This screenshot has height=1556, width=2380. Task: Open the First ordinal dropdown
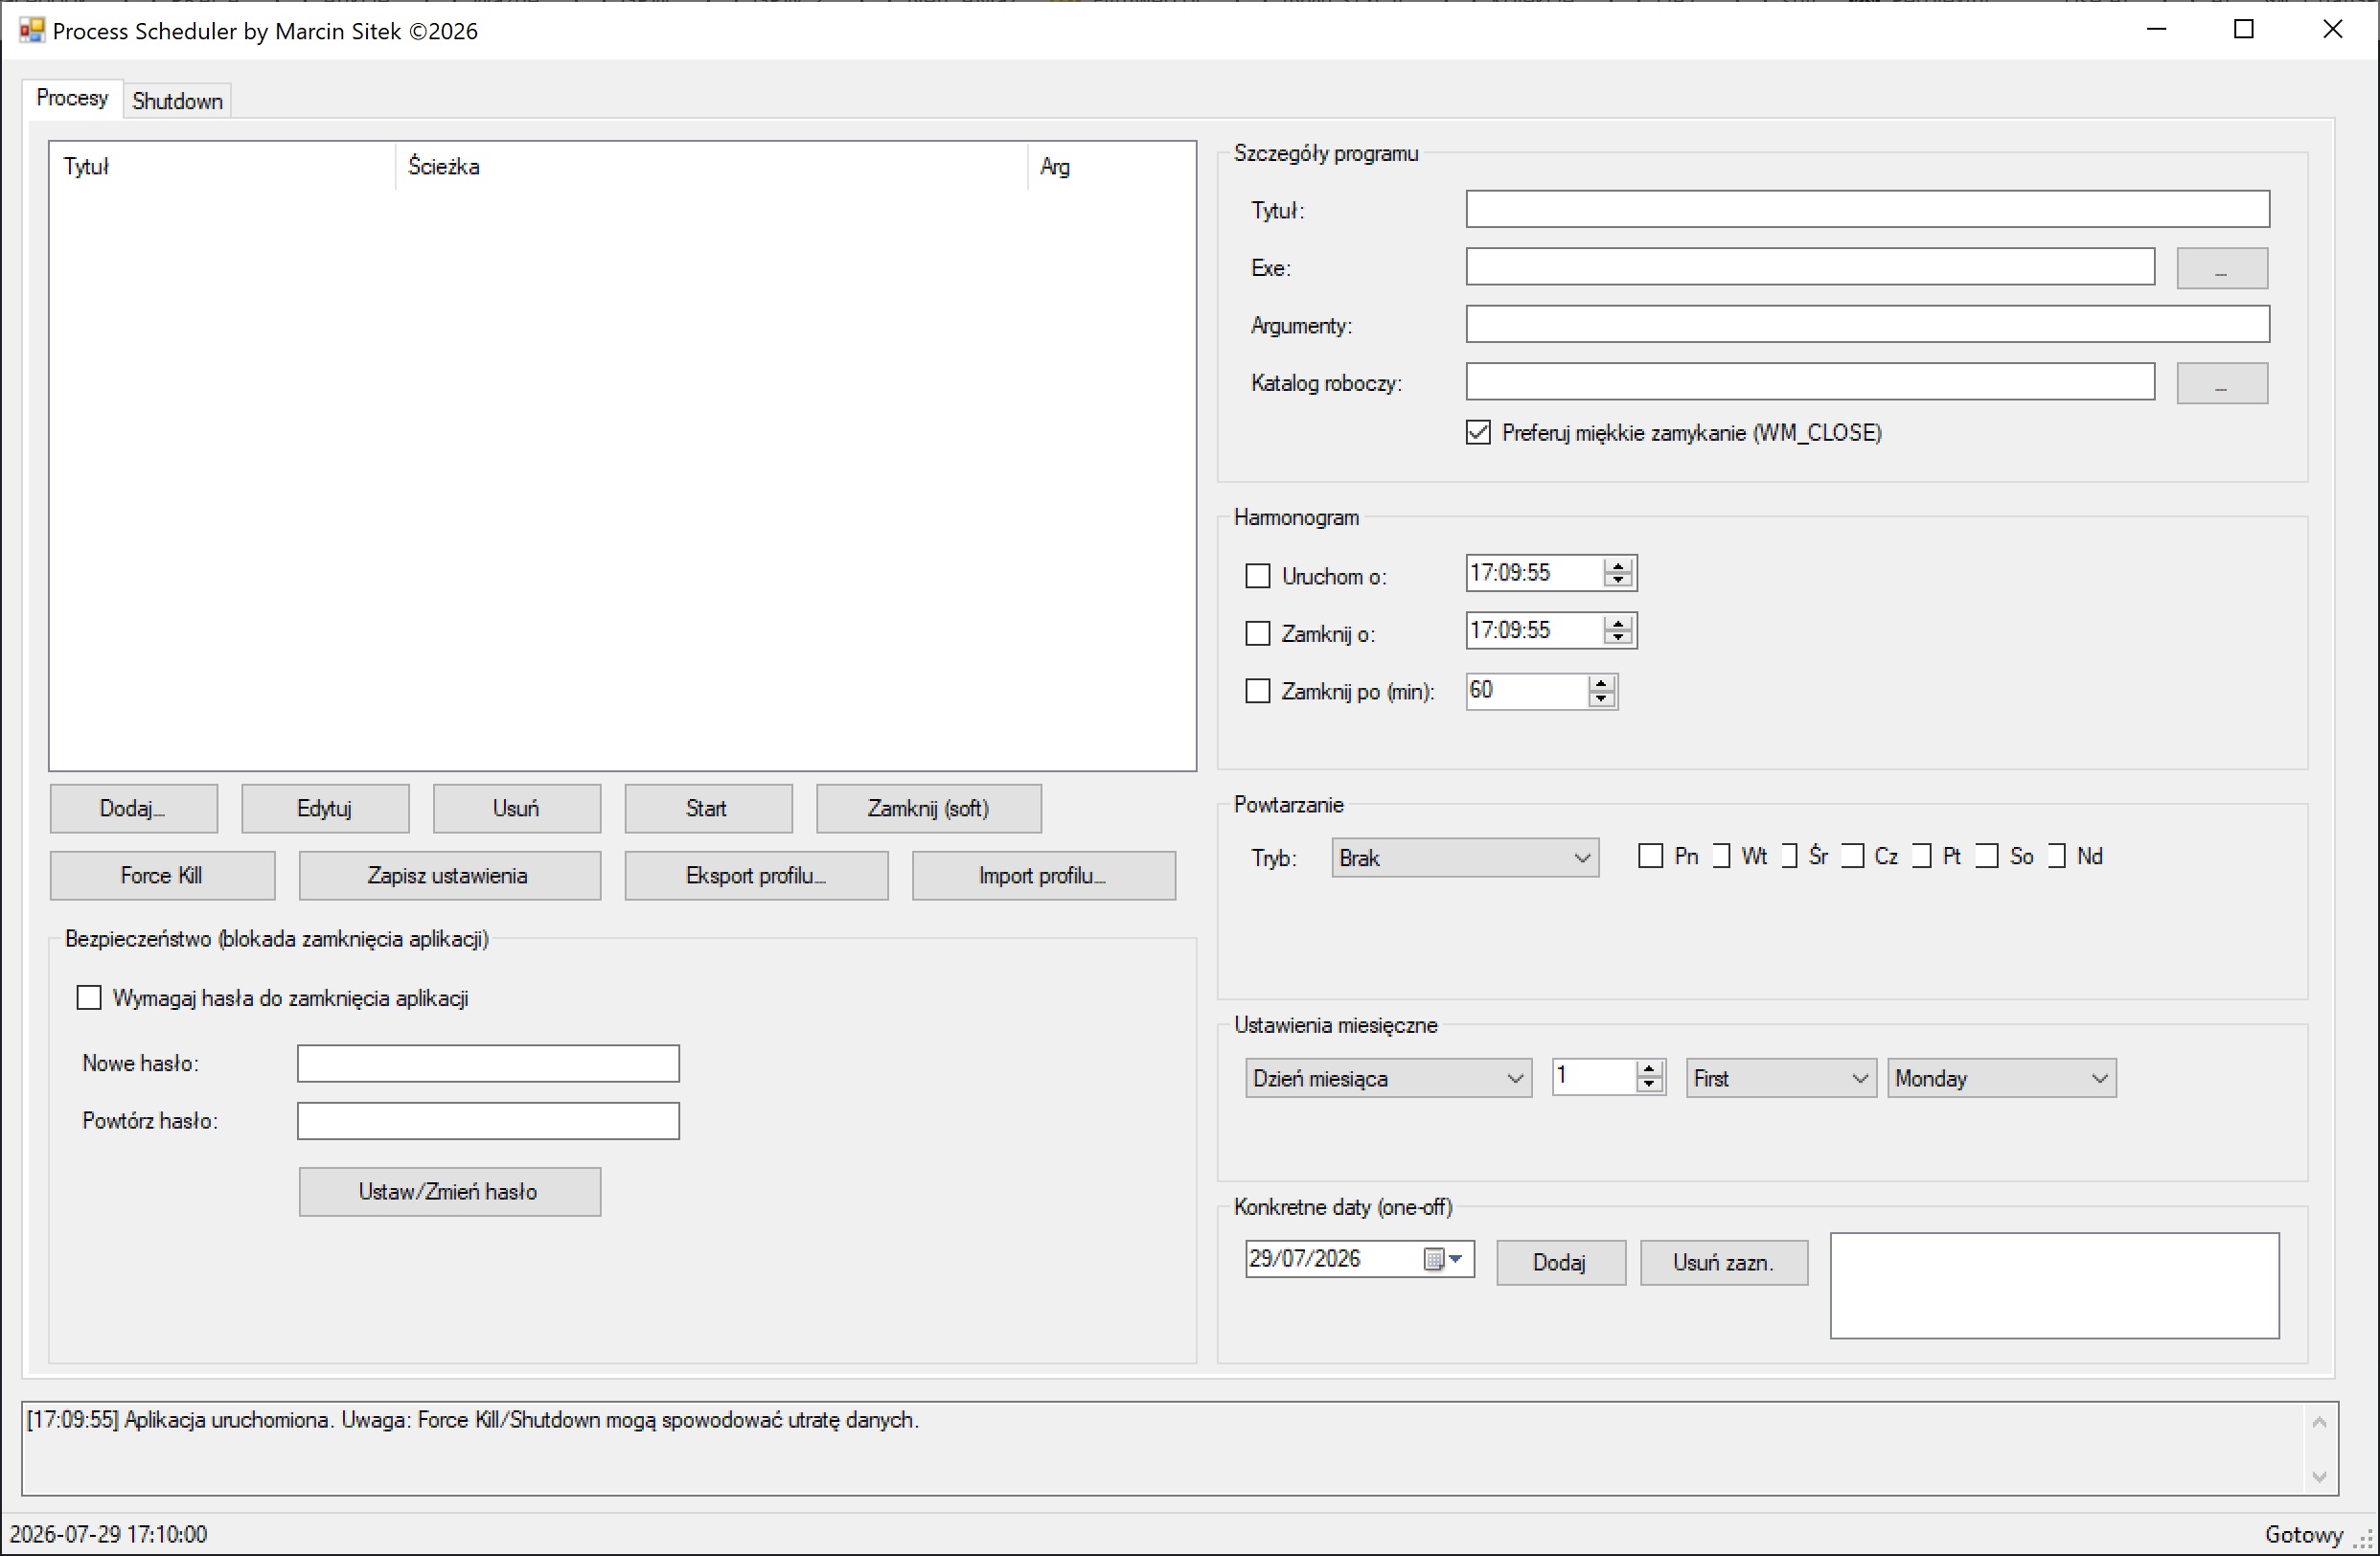pyautogui.click(x=1780, y=1079)
